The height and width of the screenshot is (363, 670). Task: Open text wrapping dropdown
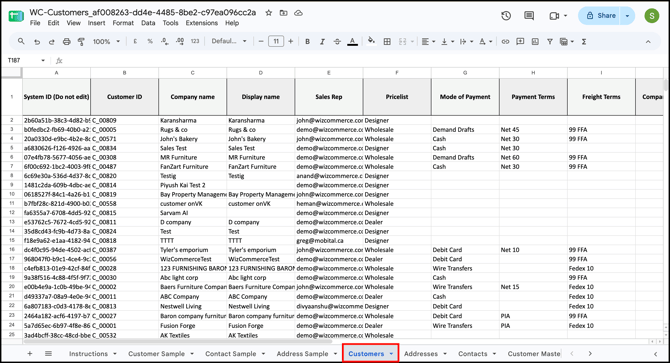(466, 41)
